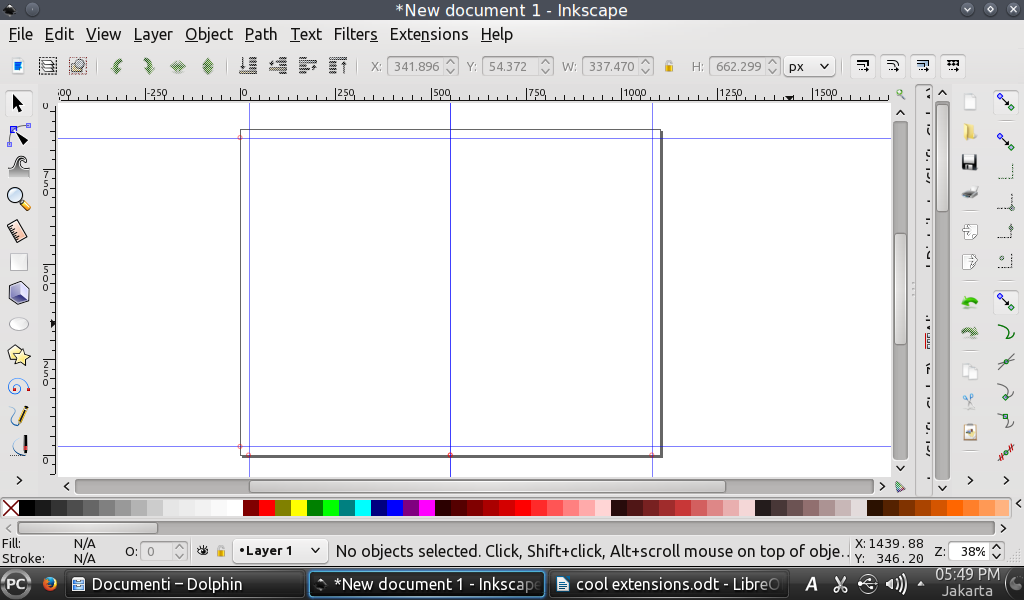Expand hidden tools in left toolbox
This screenshot has height=600, width=1024.
(x=18, y=481)
